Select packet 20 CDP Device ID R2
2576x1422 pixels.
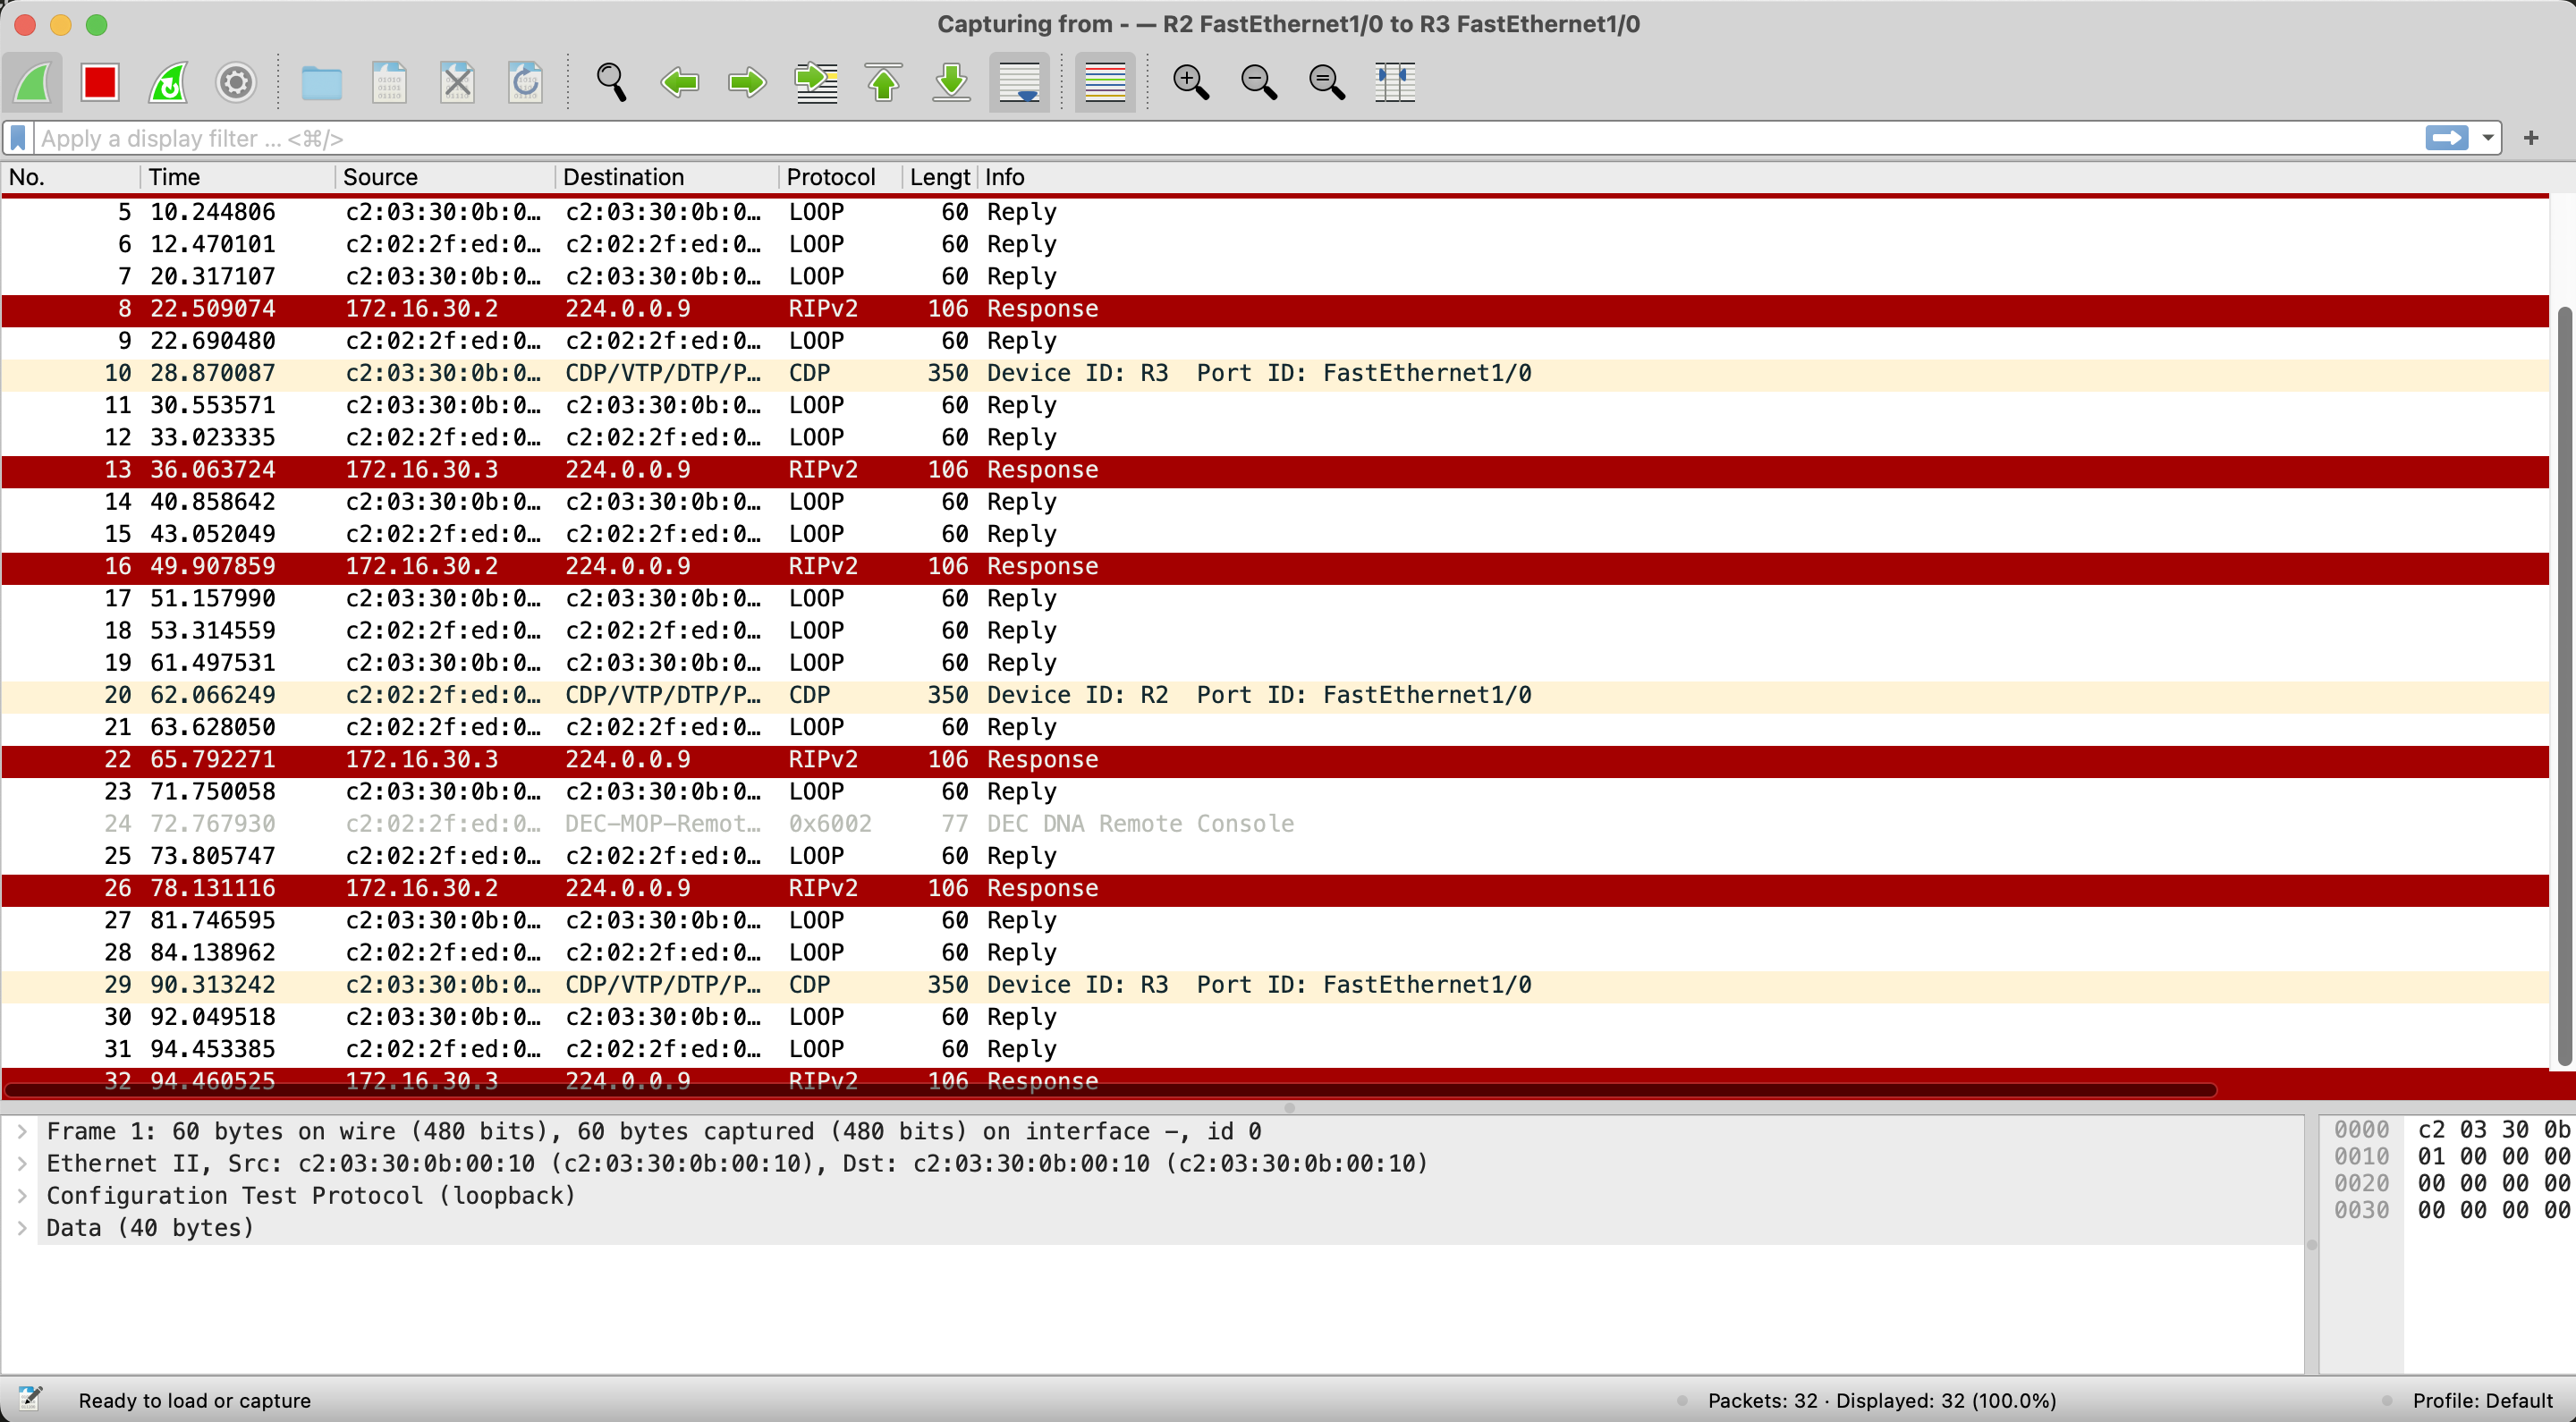coord(1275,695)
